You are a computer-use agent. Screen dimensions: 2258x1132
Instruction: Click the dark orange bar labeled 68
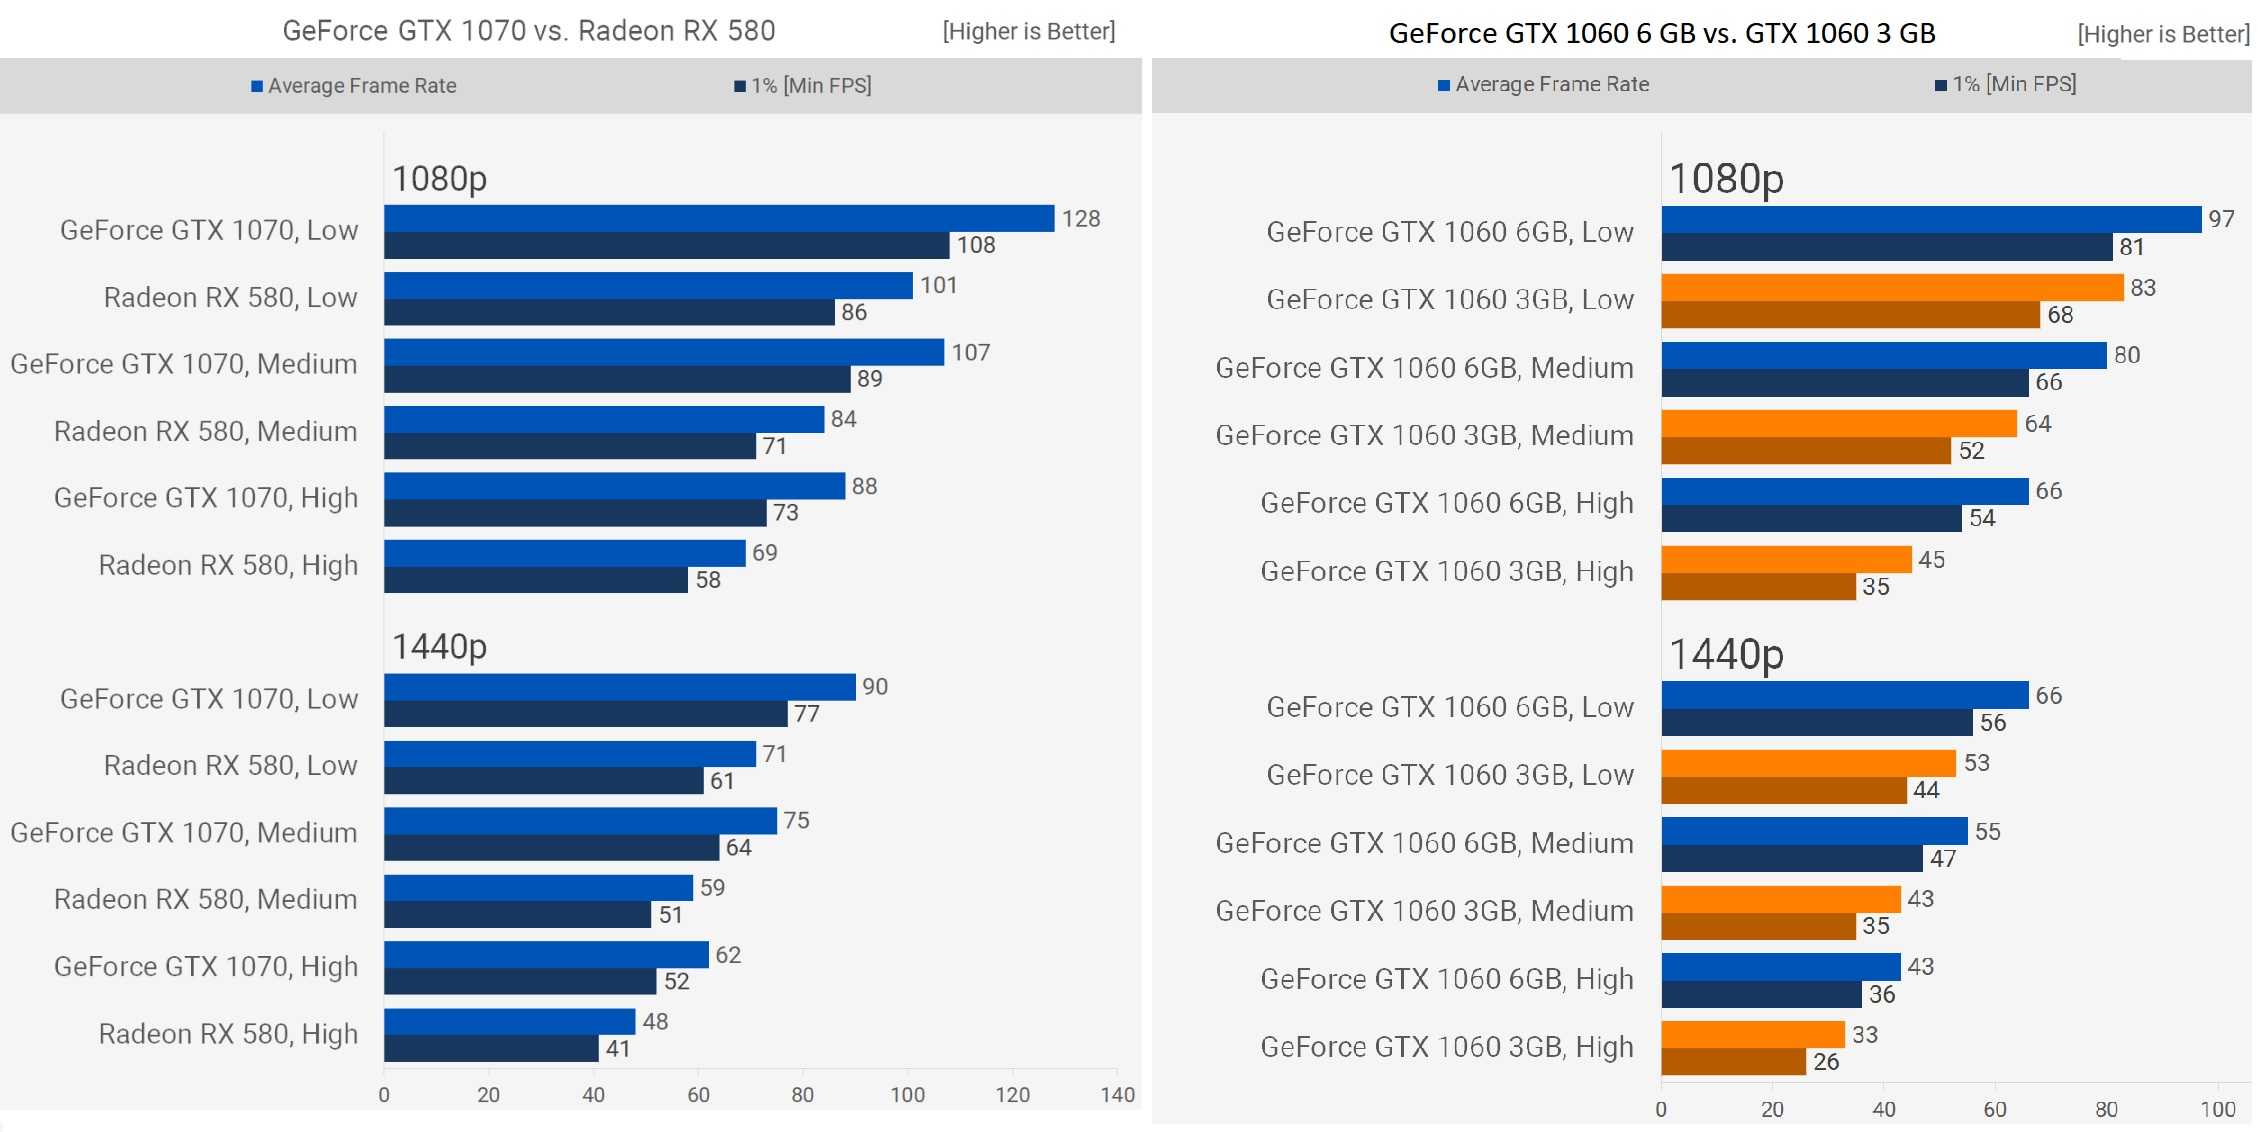[1851, 315]
